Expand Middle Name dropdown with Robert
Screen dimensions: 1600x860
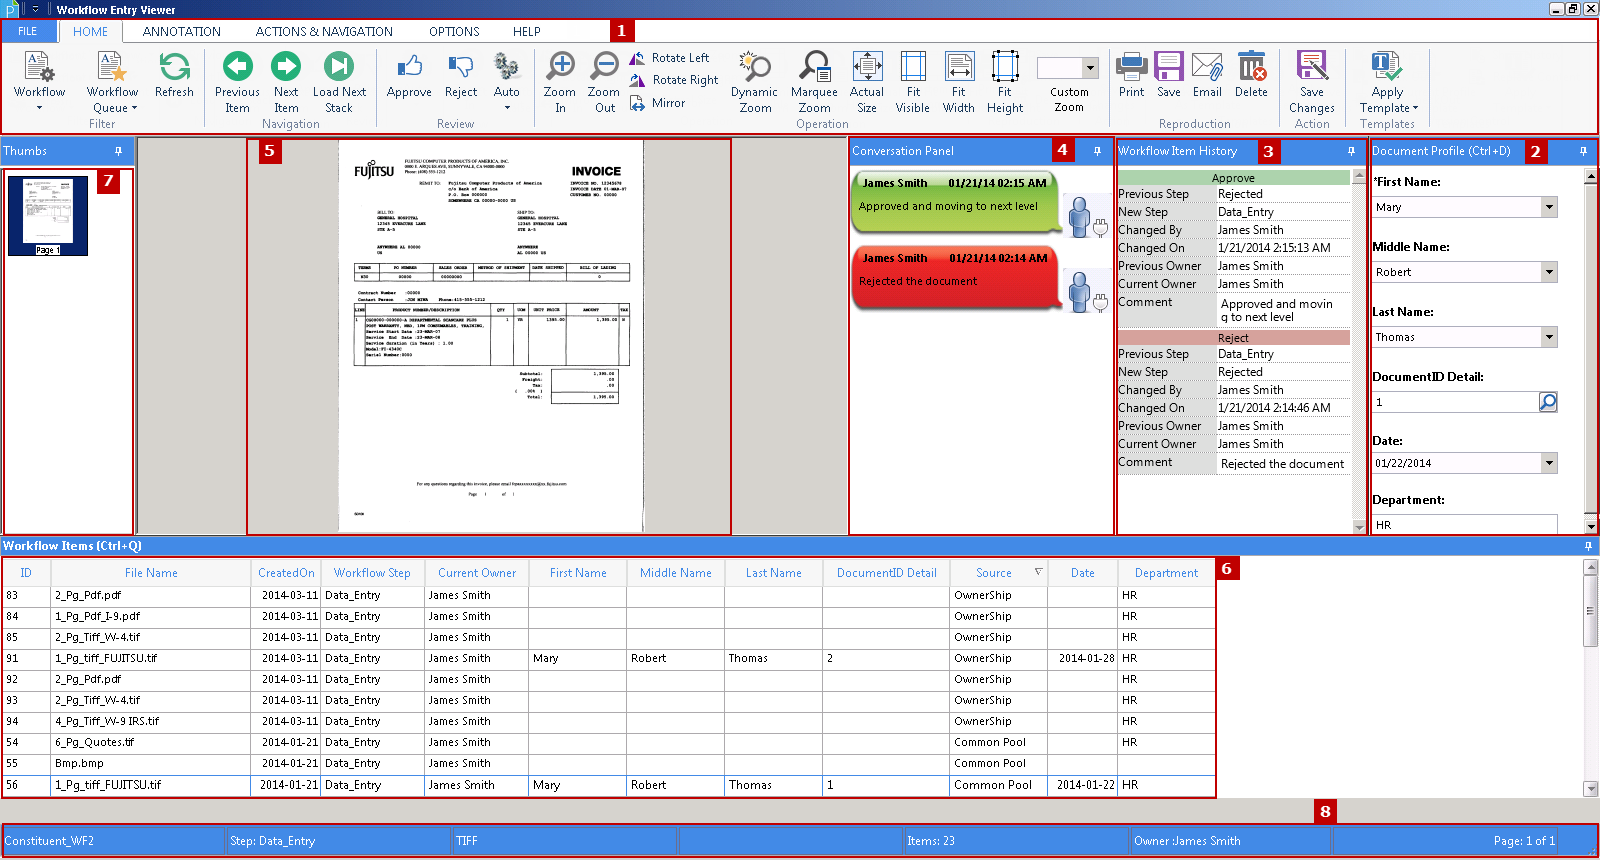coord(1549,272)
